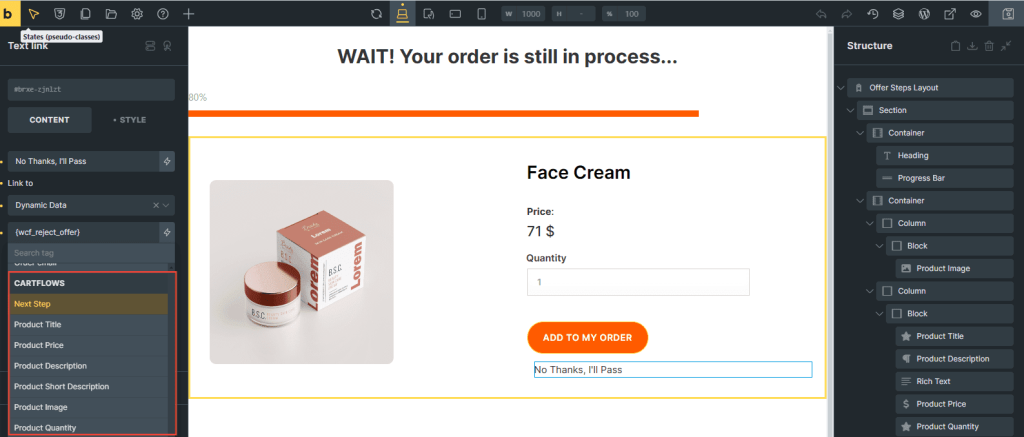This screenshot has width=1024, height=437.
Task: Click the add element plus icon
Action: pos(189,14)
